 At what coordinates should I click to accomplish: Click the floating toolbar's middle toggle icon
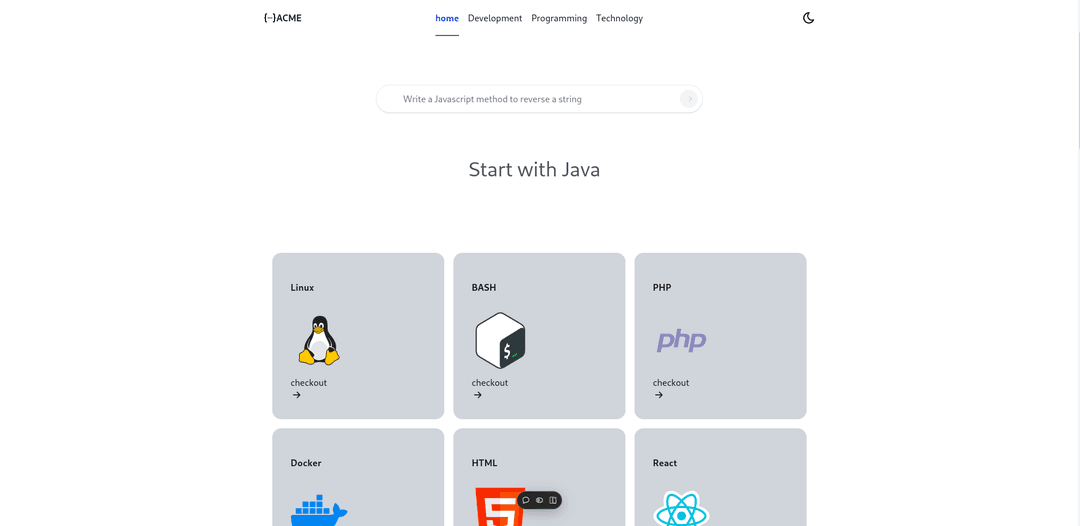pos(539,501)
